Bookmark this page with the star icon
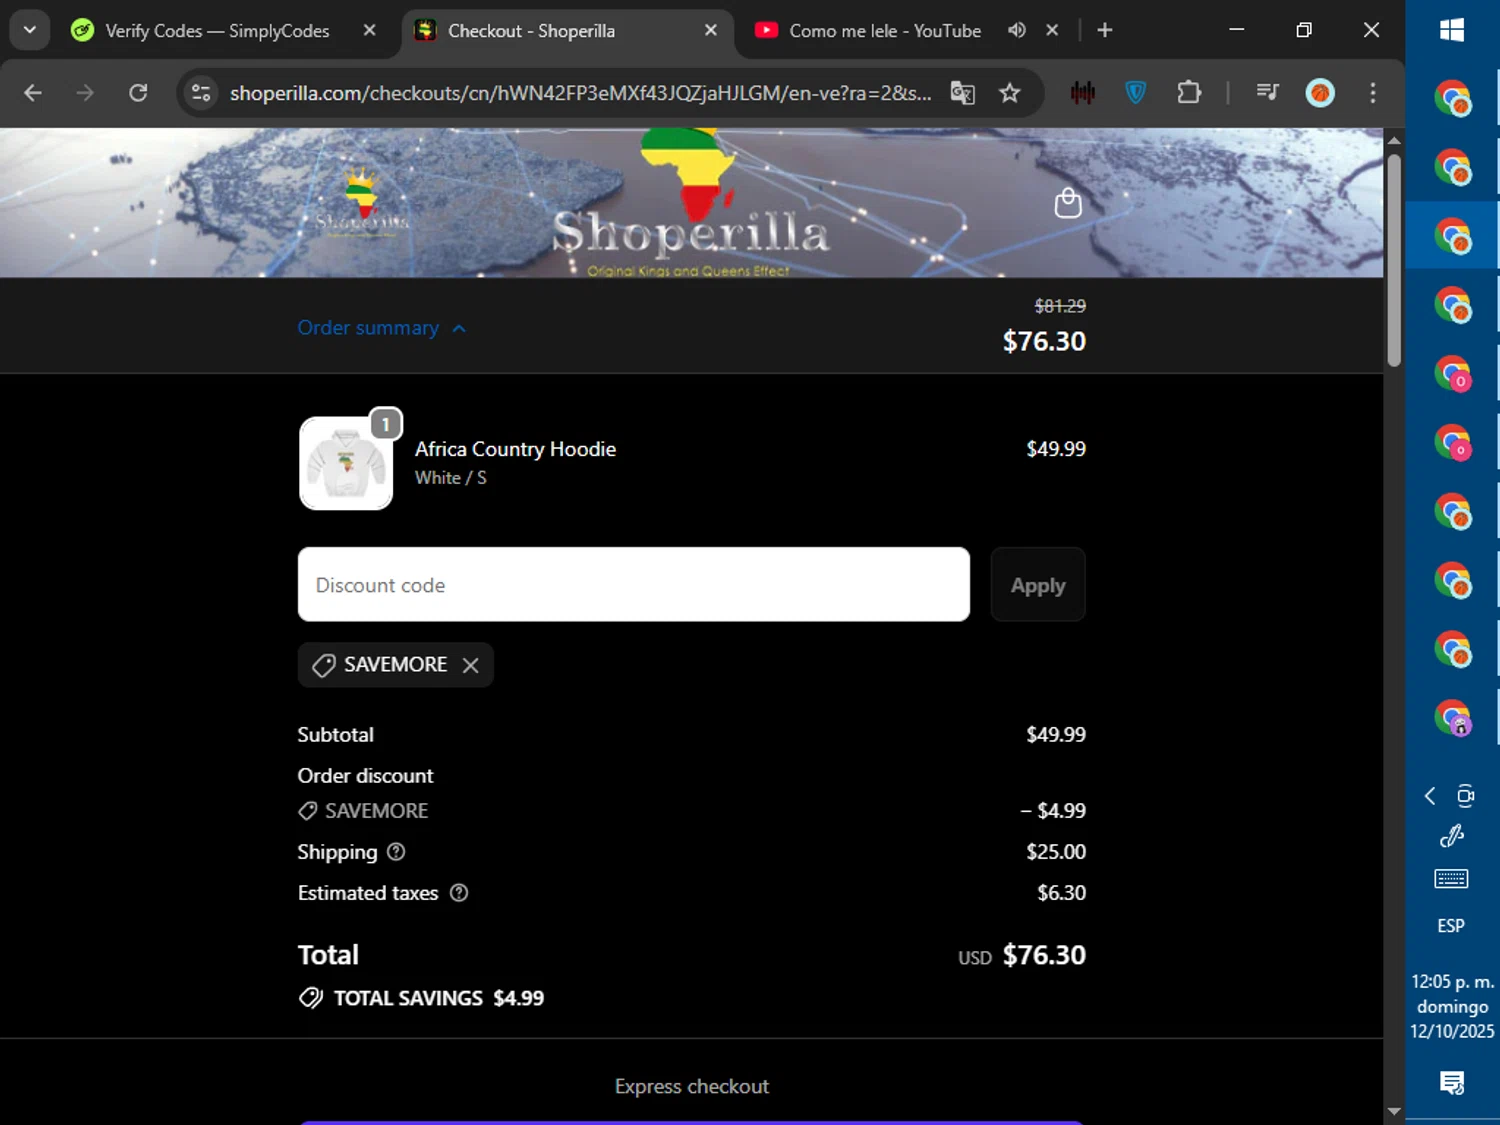The image size is (1500, 1125). point(1010,93)
